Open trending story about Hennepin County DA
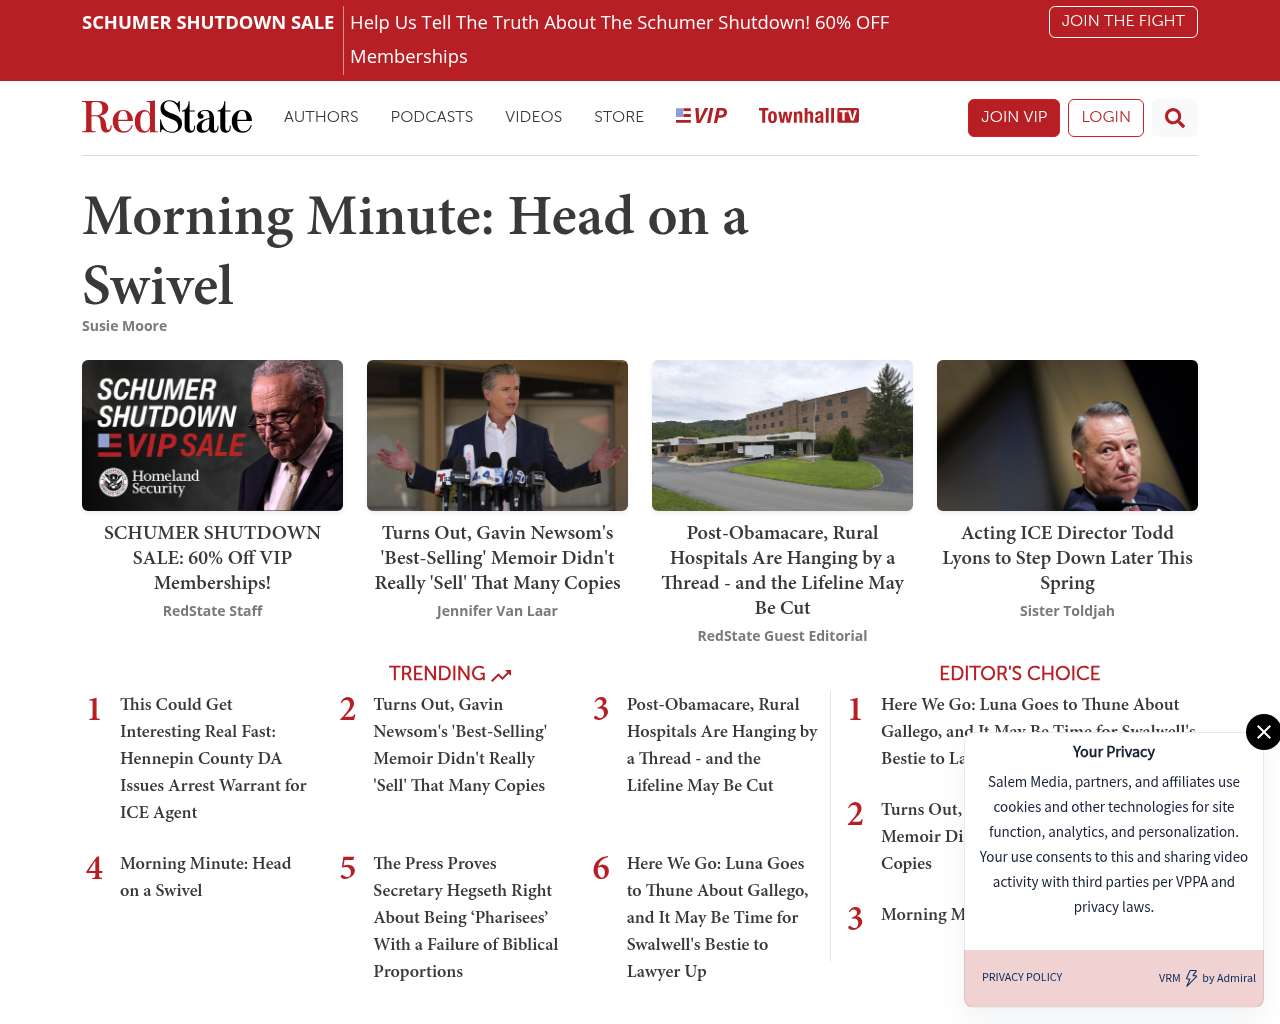This screenshot has height=1024, width=1280. coord(213,758)
